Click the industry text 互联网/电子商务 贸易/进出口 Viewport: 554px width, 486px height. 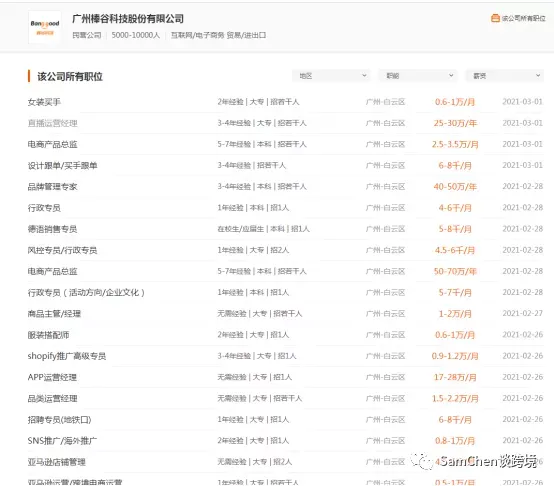(x=218, y=35)
